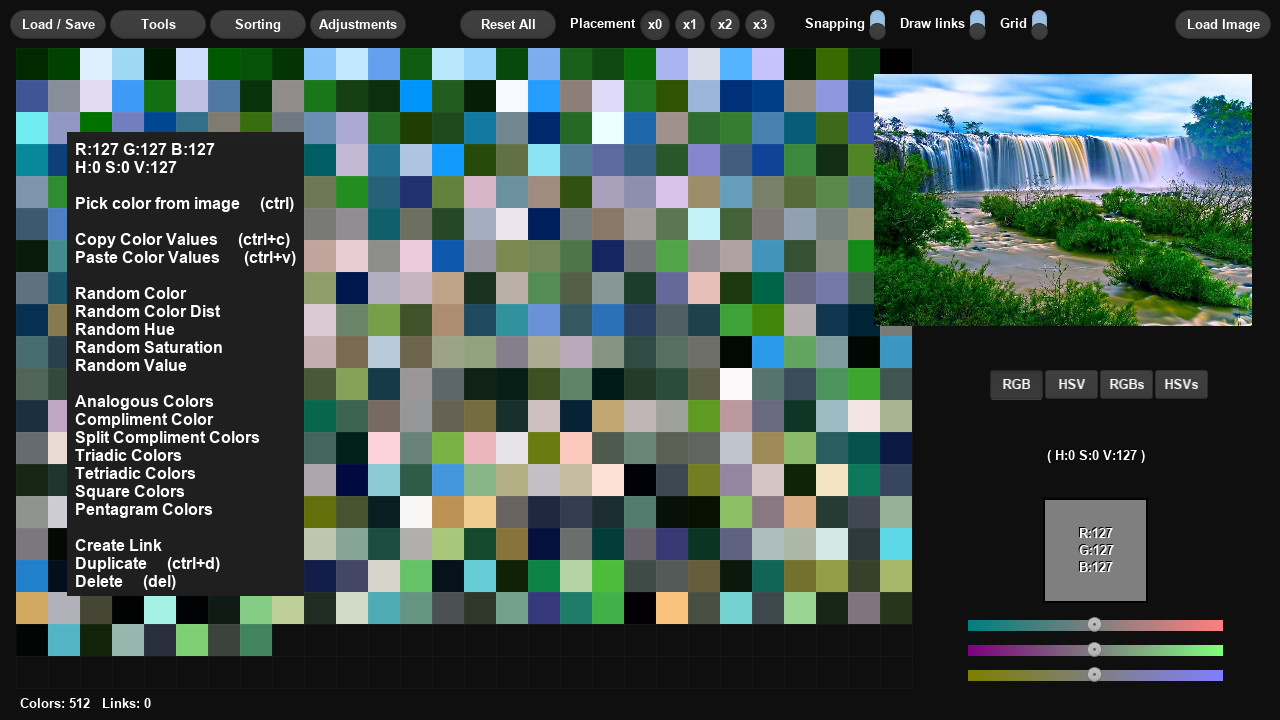The width and height of the screenshot is (1280, 720).
Task: Select Triadic Colors in context menu
Action: 128,455
